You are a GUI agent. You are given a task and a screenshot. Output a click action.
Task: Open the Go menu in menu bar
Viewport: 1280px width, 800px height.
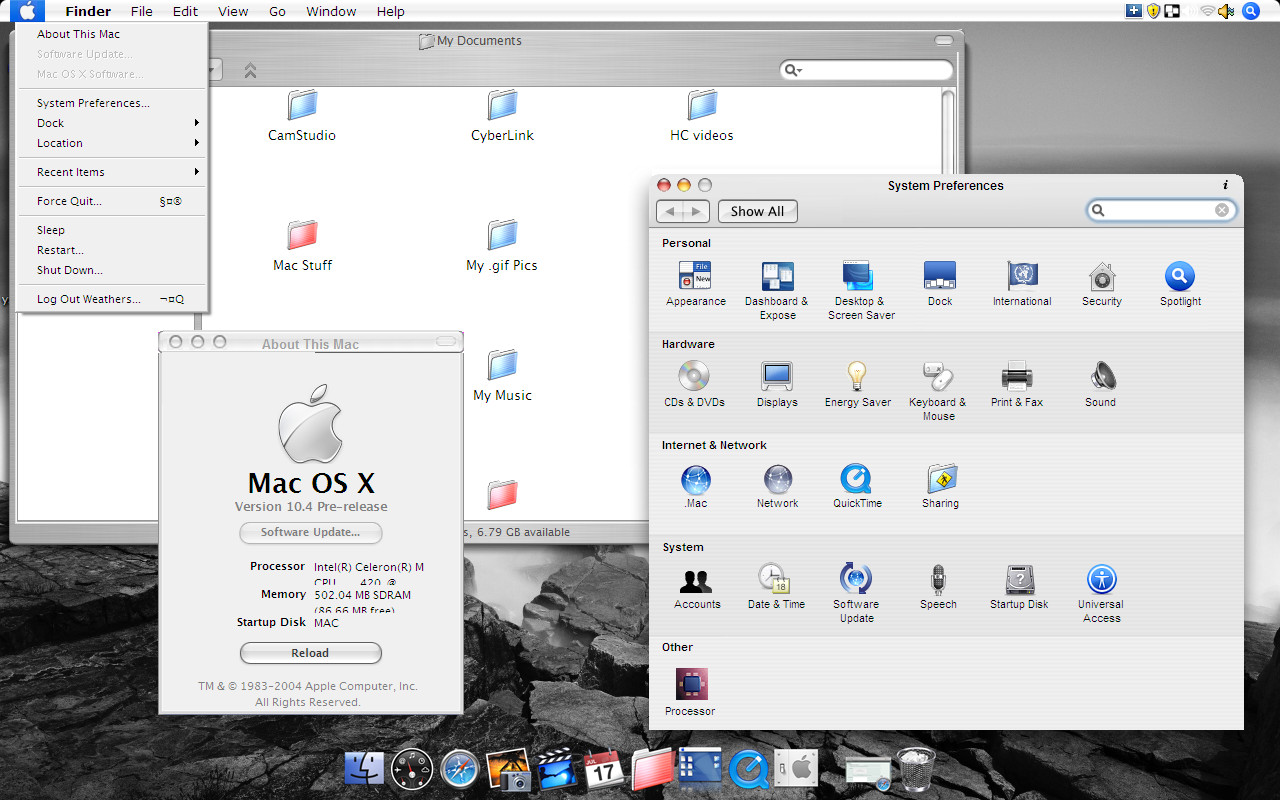click(x=277, y=11)
